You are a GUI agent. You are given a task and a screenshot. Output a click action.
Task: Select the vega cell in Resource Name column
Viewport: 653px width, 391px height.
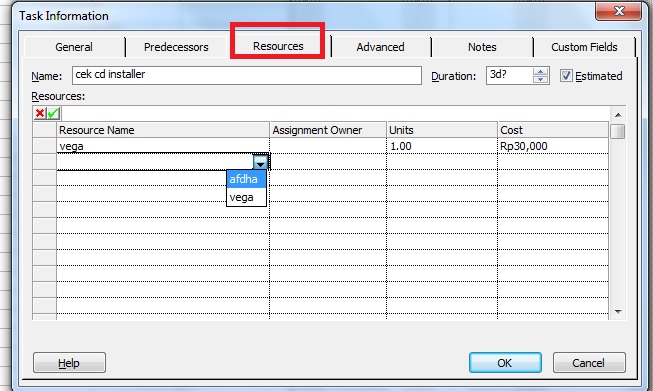tap(163, 146)
